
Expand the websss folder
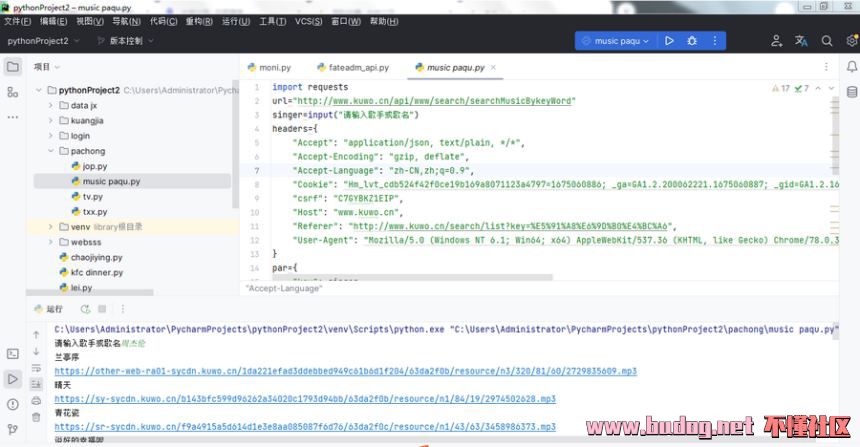tap(50, 242)
